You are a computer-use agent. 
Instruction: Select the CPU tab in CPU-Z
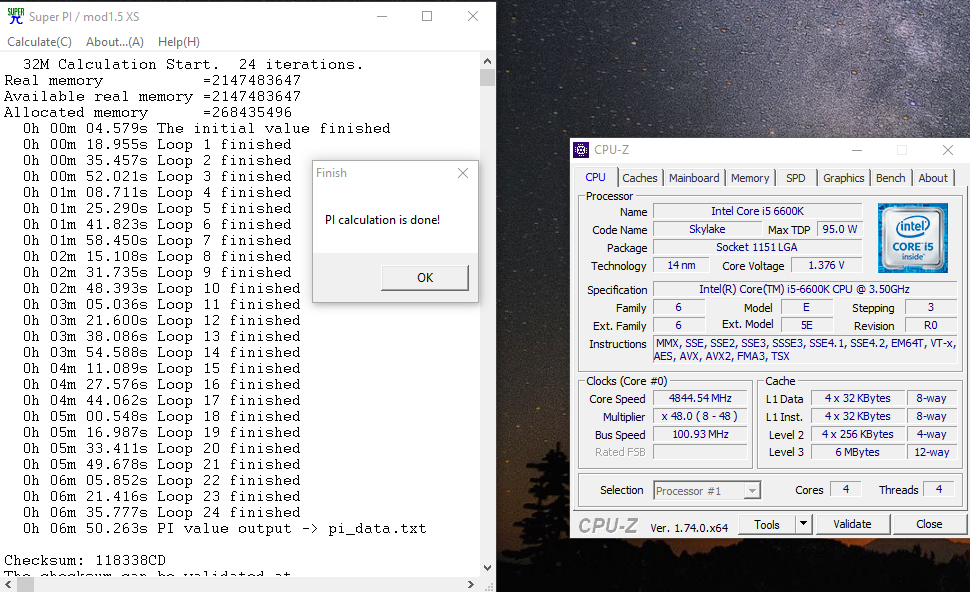(595, 177)
